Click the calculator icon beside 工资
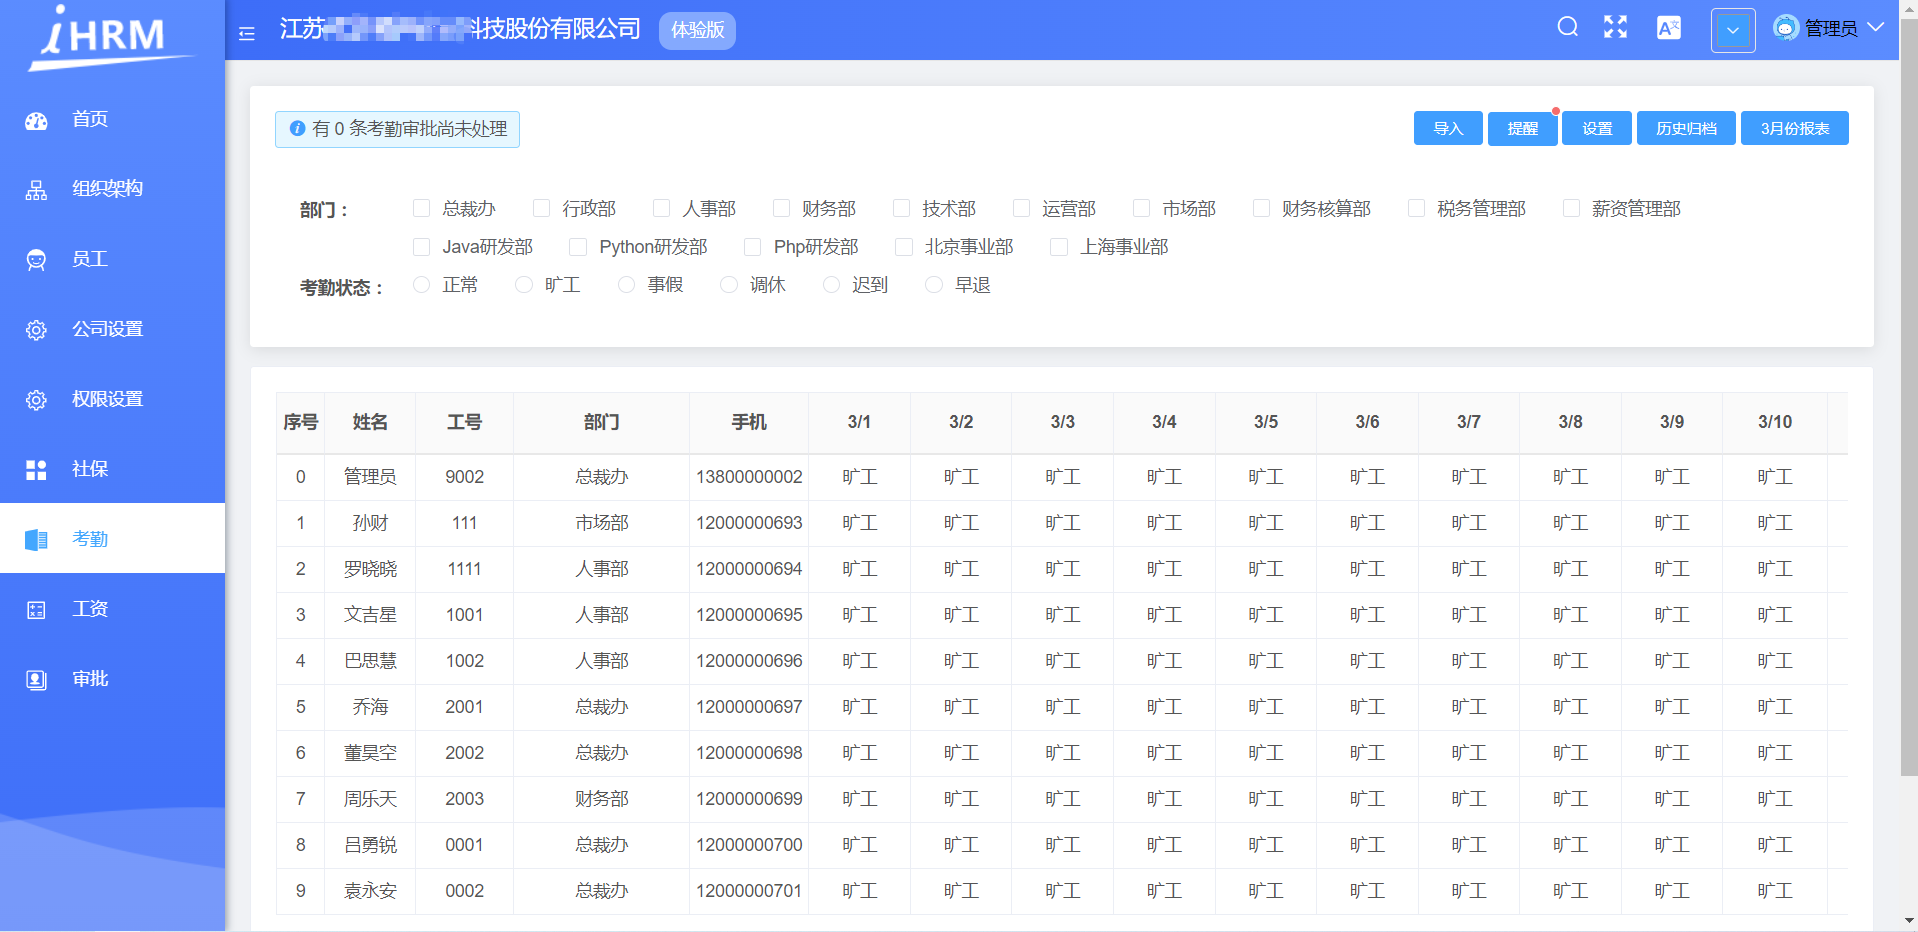This screenshot has width=1918, height=932. pyautogui.click(x=36, y=610)
